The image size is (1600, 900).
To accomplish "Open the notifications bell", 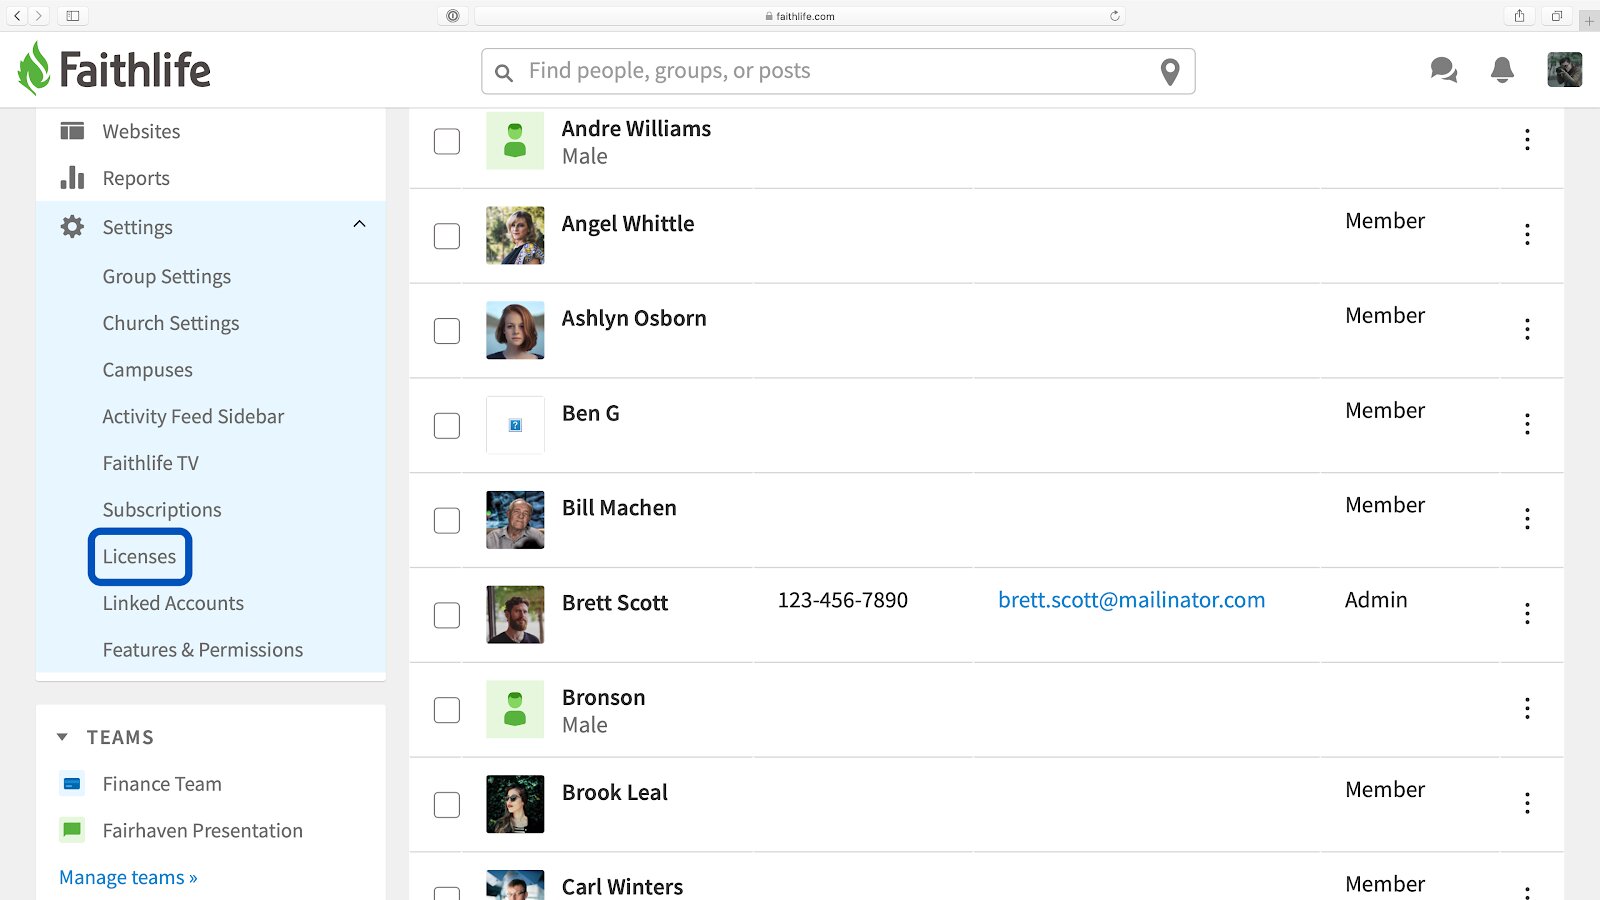I will (x=1502, y=70).
